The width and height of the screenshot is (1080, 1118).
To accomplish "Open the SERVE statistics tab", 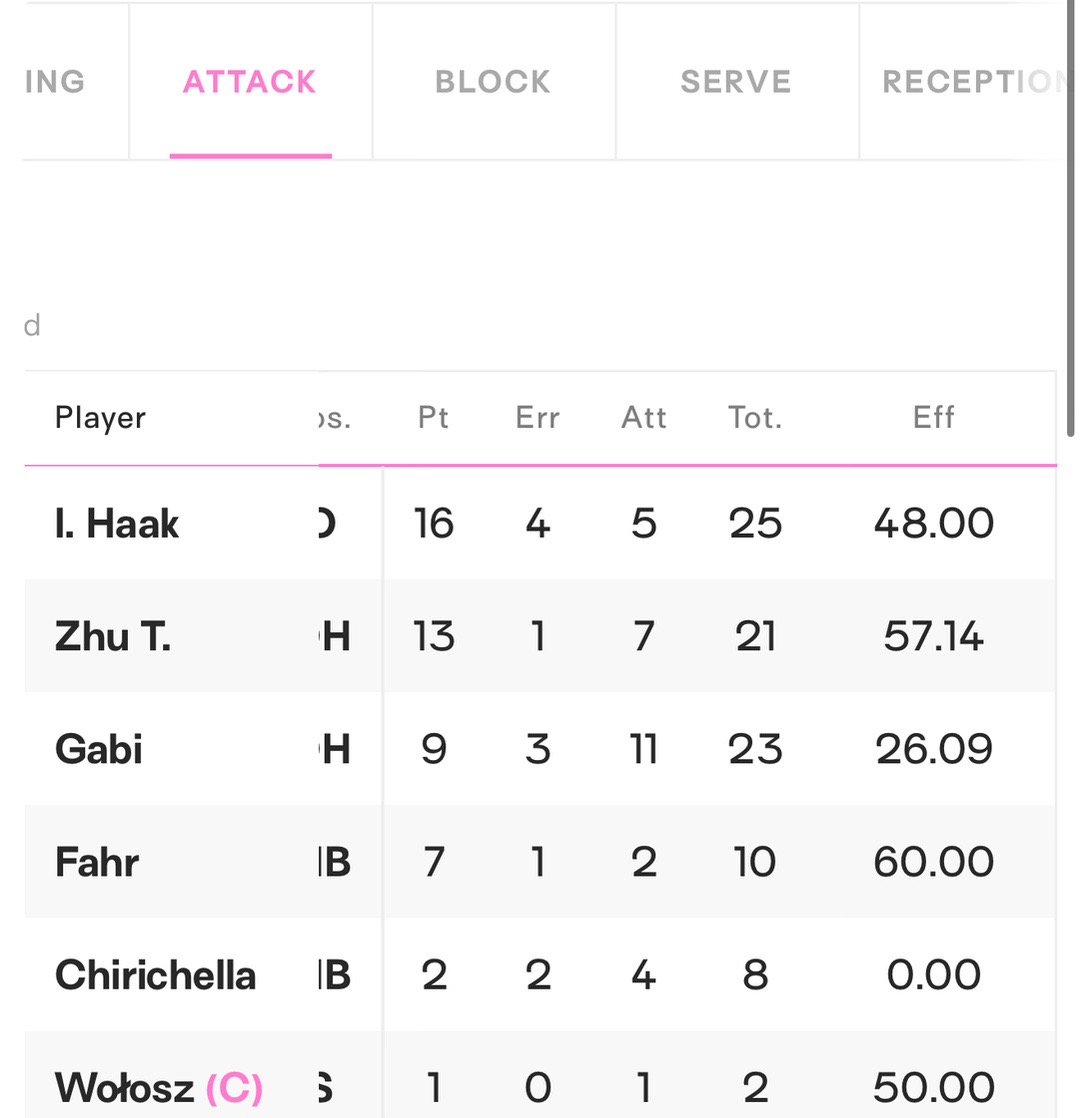I will (736, 82).
